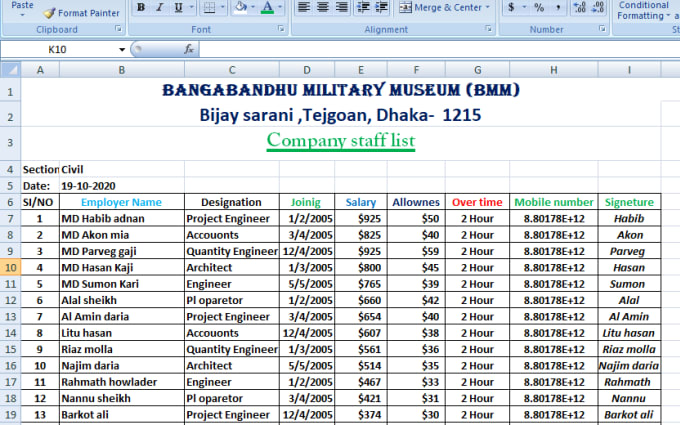Apply accounting dollar number format
Image resolution: width=680 pixels, height=425 pixels.
coord(511,7)
